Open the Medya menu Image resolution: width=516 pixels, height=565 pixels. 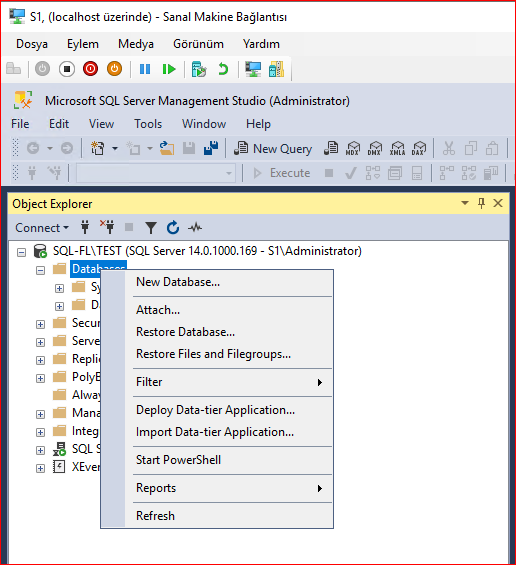tap(136, 44)
